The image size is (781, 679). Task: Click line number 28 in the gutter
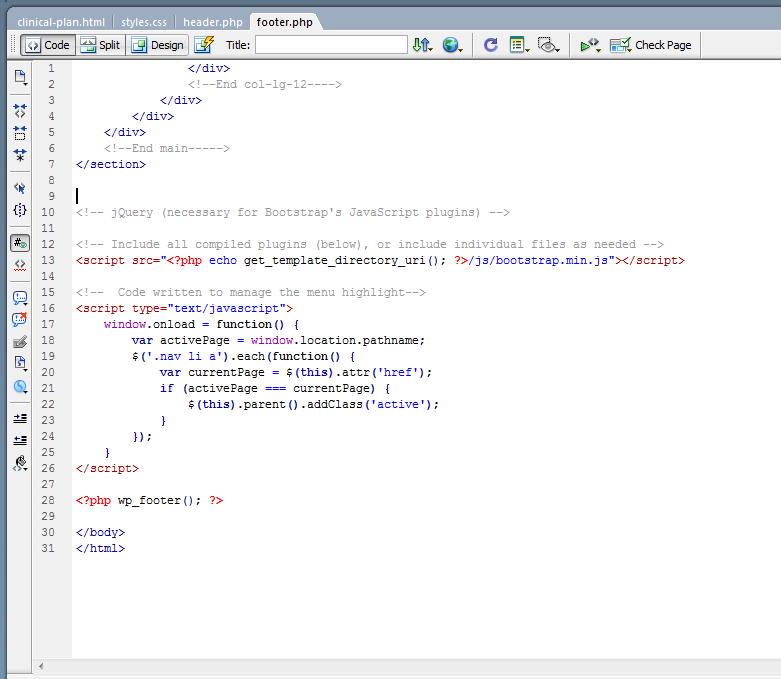pyautogui.click(x=48, y=500)
